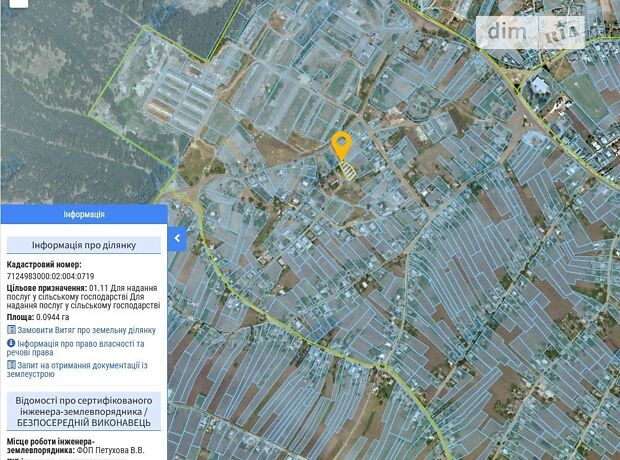The width and height of the screenshot is (620, 460).
Task: Select the Інформація tab header
Action: [83, 214]
